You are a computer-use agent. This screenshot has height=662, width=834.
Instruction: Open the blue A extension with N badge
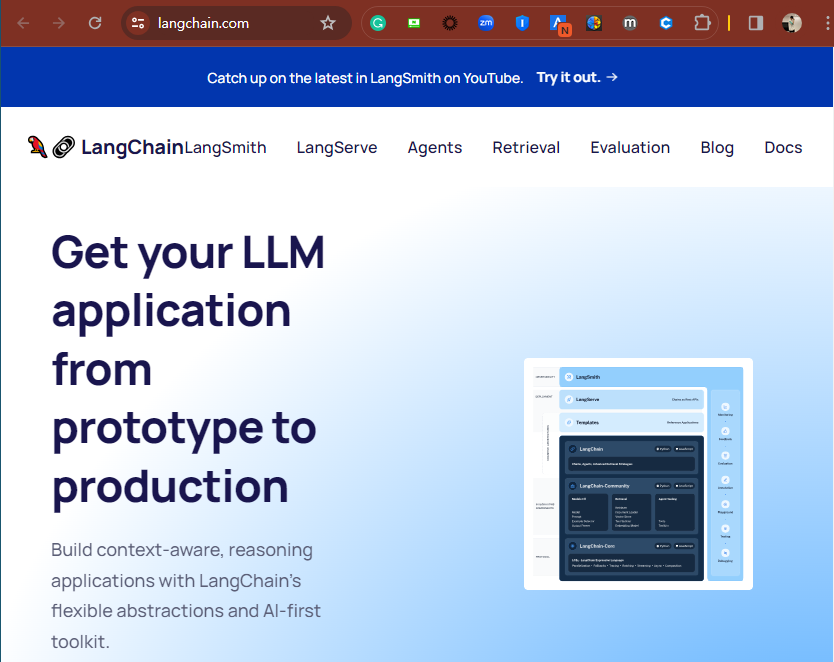[559, 24]
